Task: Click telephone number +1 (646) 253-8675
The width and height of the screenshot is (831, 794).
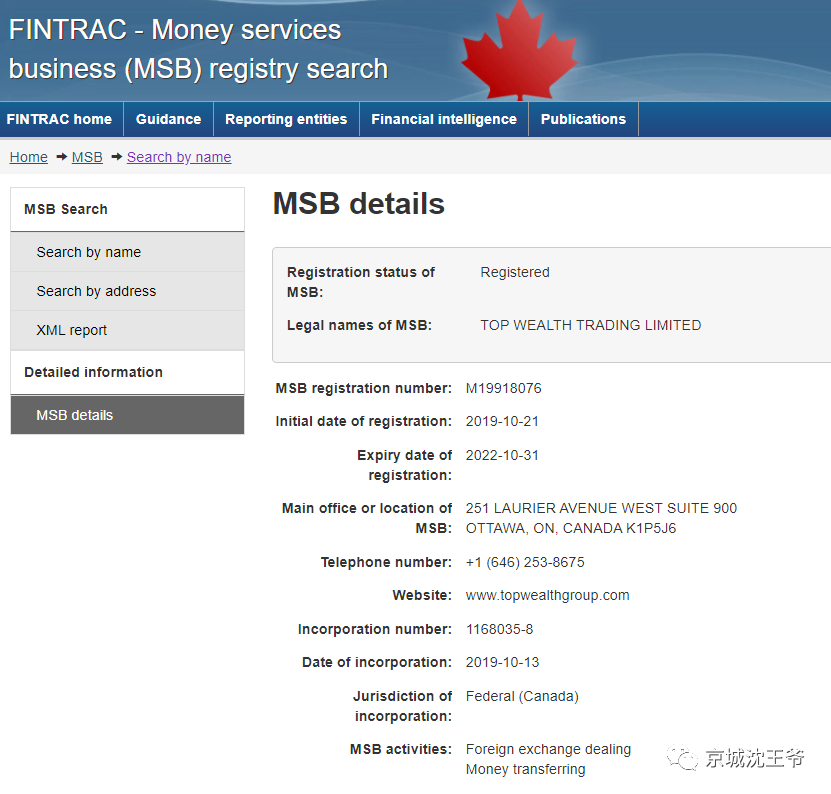Action: [x=525, y=563]
